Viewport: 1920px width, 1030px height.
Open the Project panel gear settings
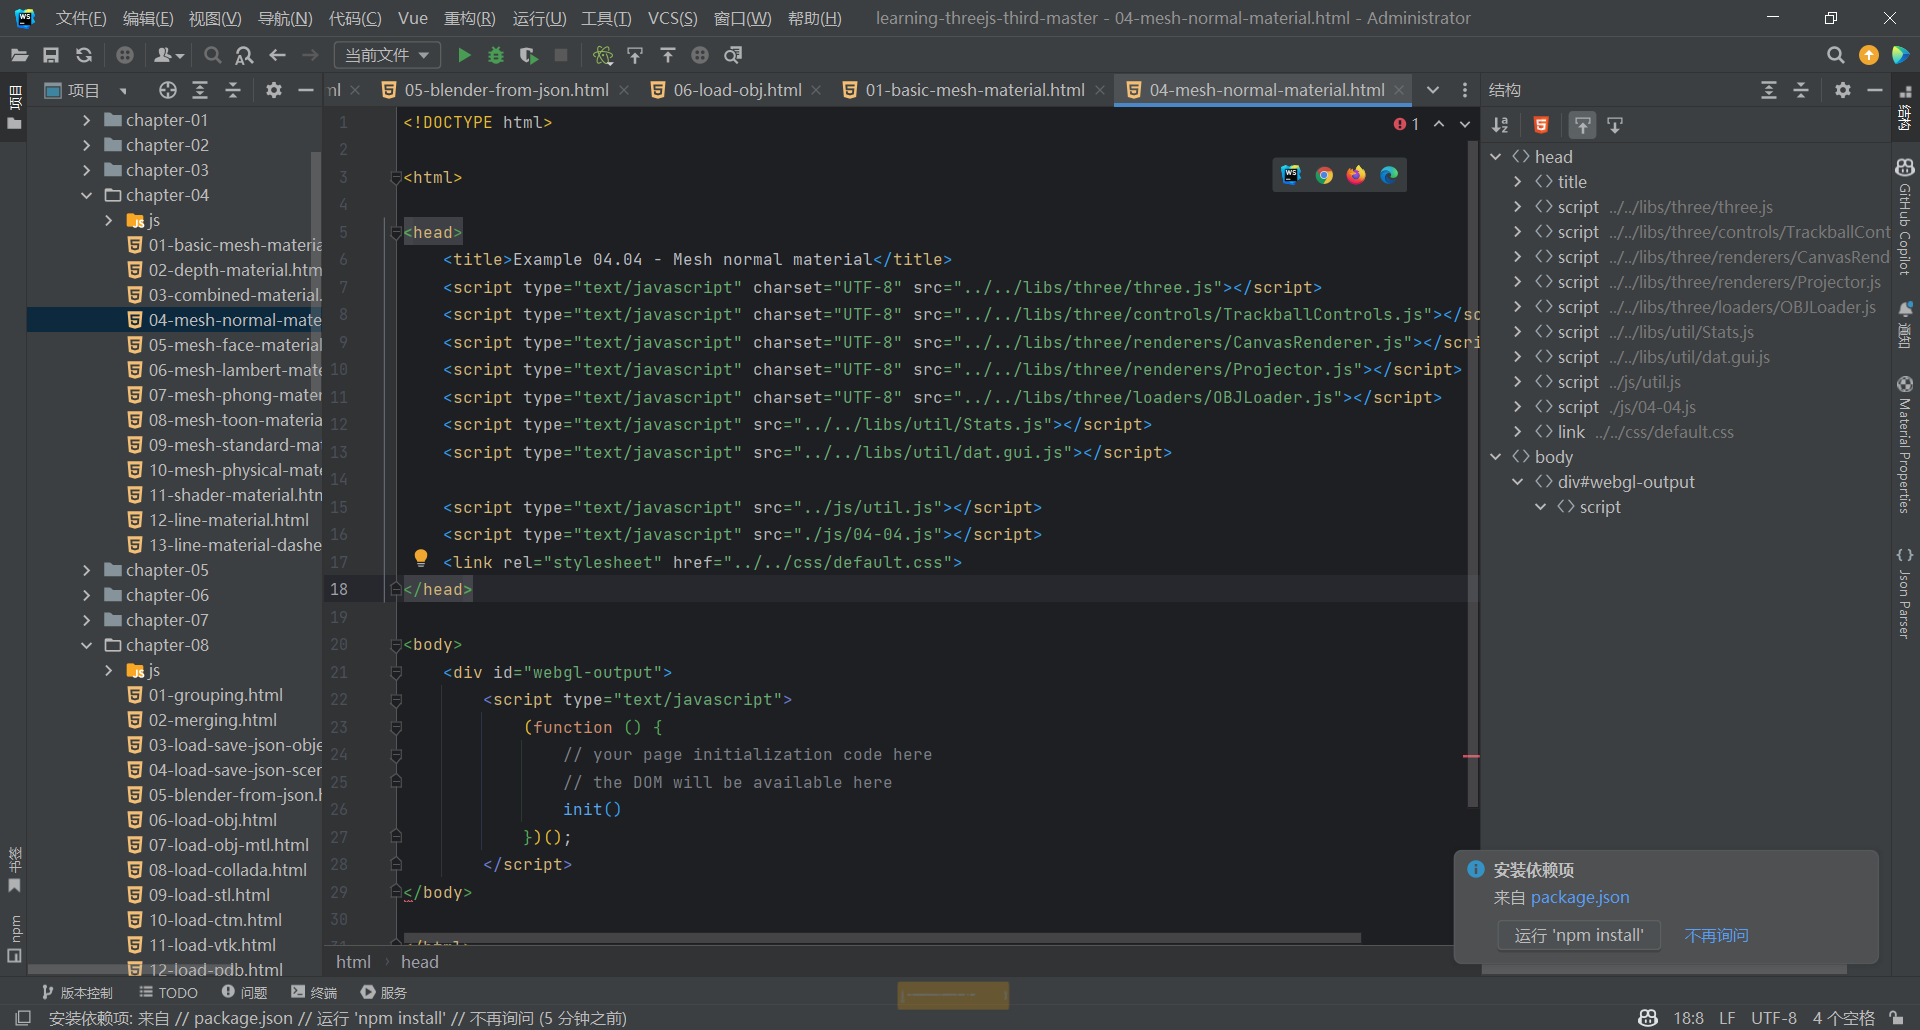273,90
